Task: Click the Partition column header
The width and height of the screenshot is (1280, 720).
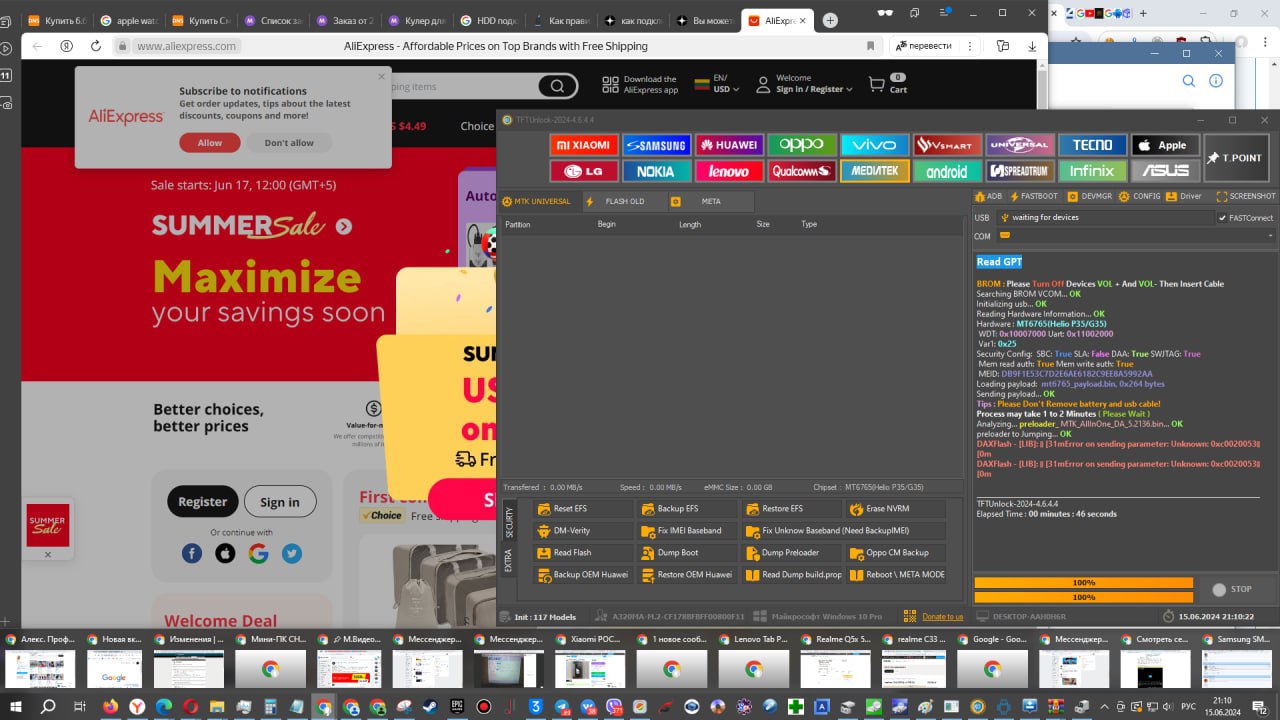Action: click(x=518, y=224)
